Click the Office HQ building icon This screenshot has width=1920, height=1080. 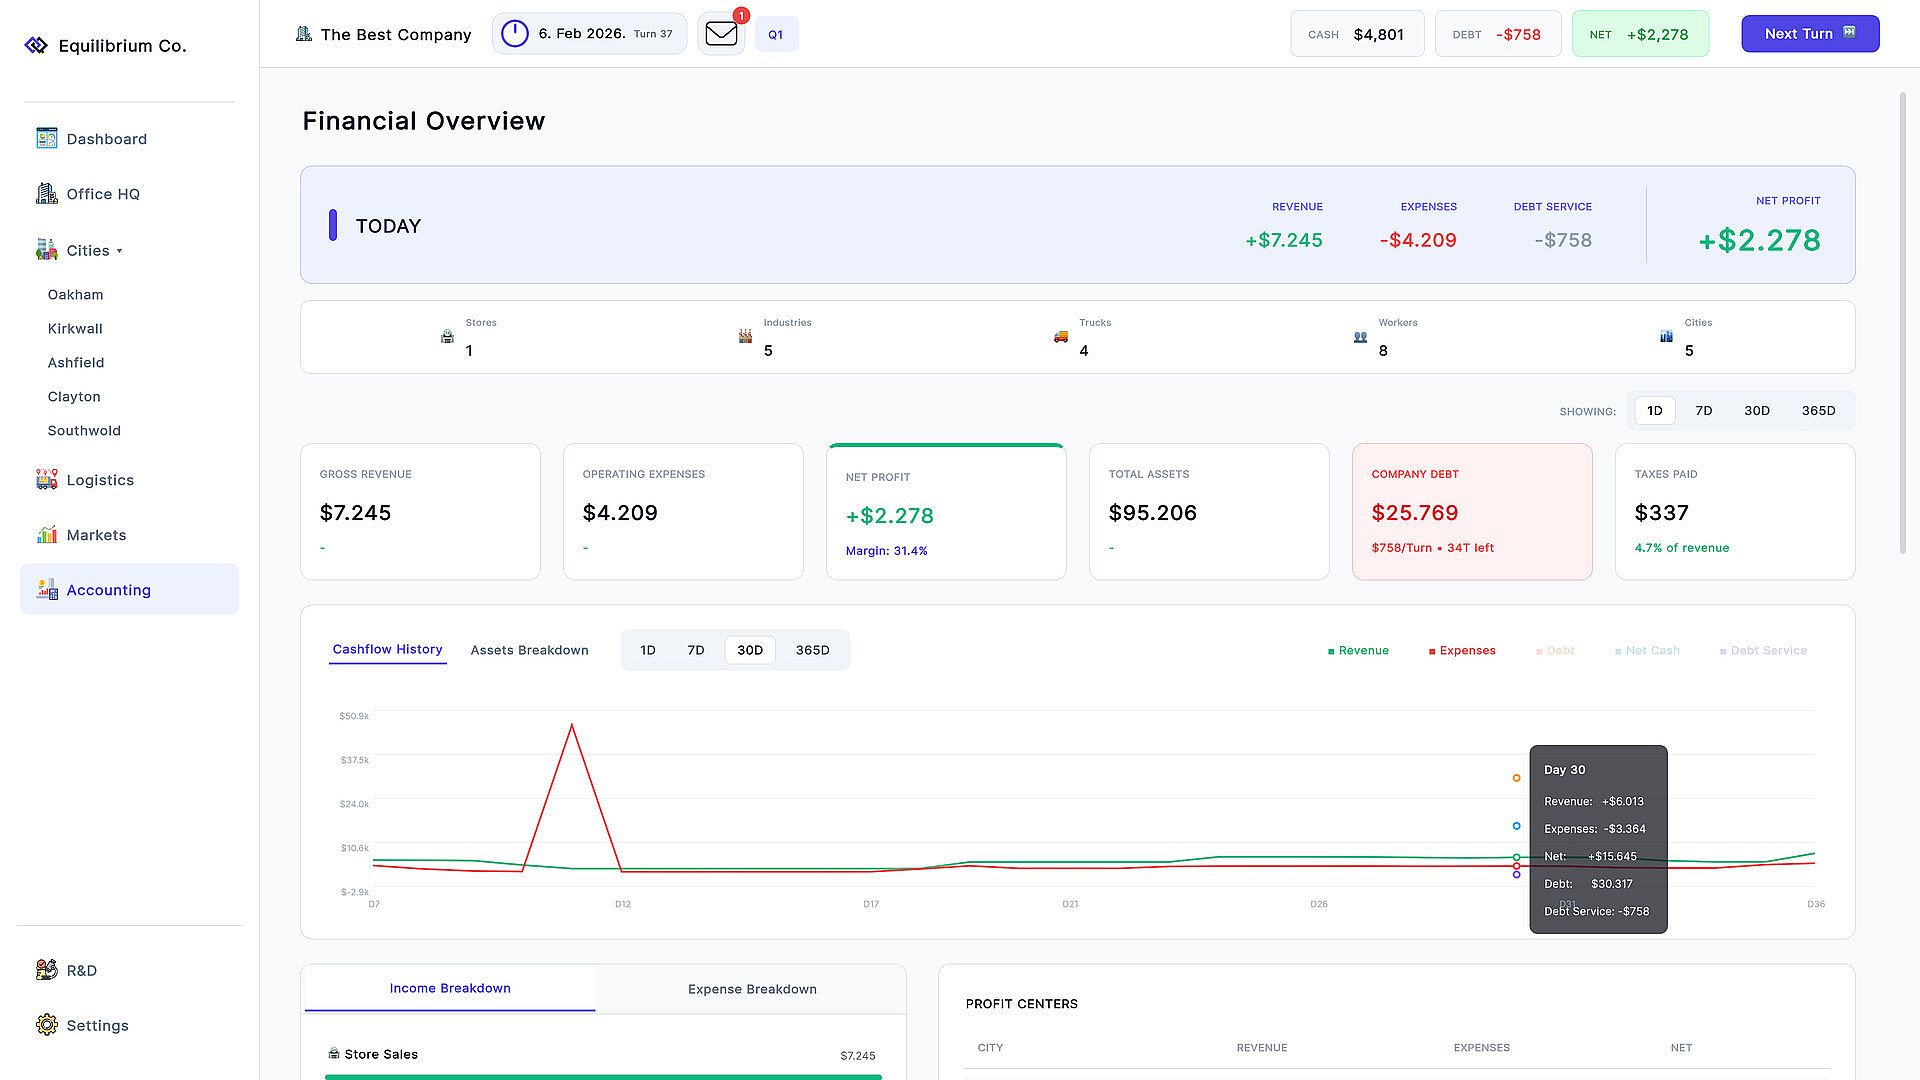[x=47, y=193]
